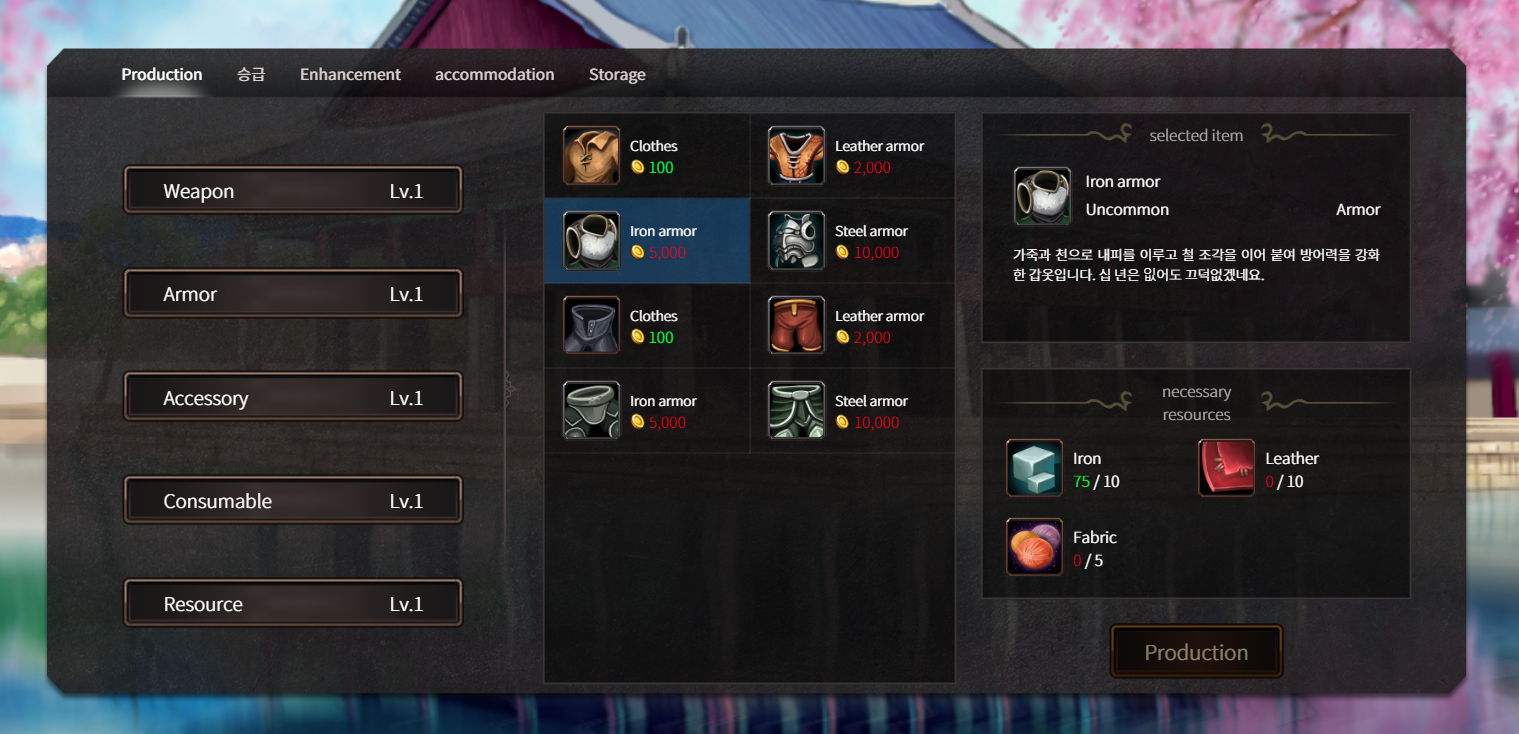Pick the red Leather armor pants icon
1519x734 pixels.
(x=796, y=325)
